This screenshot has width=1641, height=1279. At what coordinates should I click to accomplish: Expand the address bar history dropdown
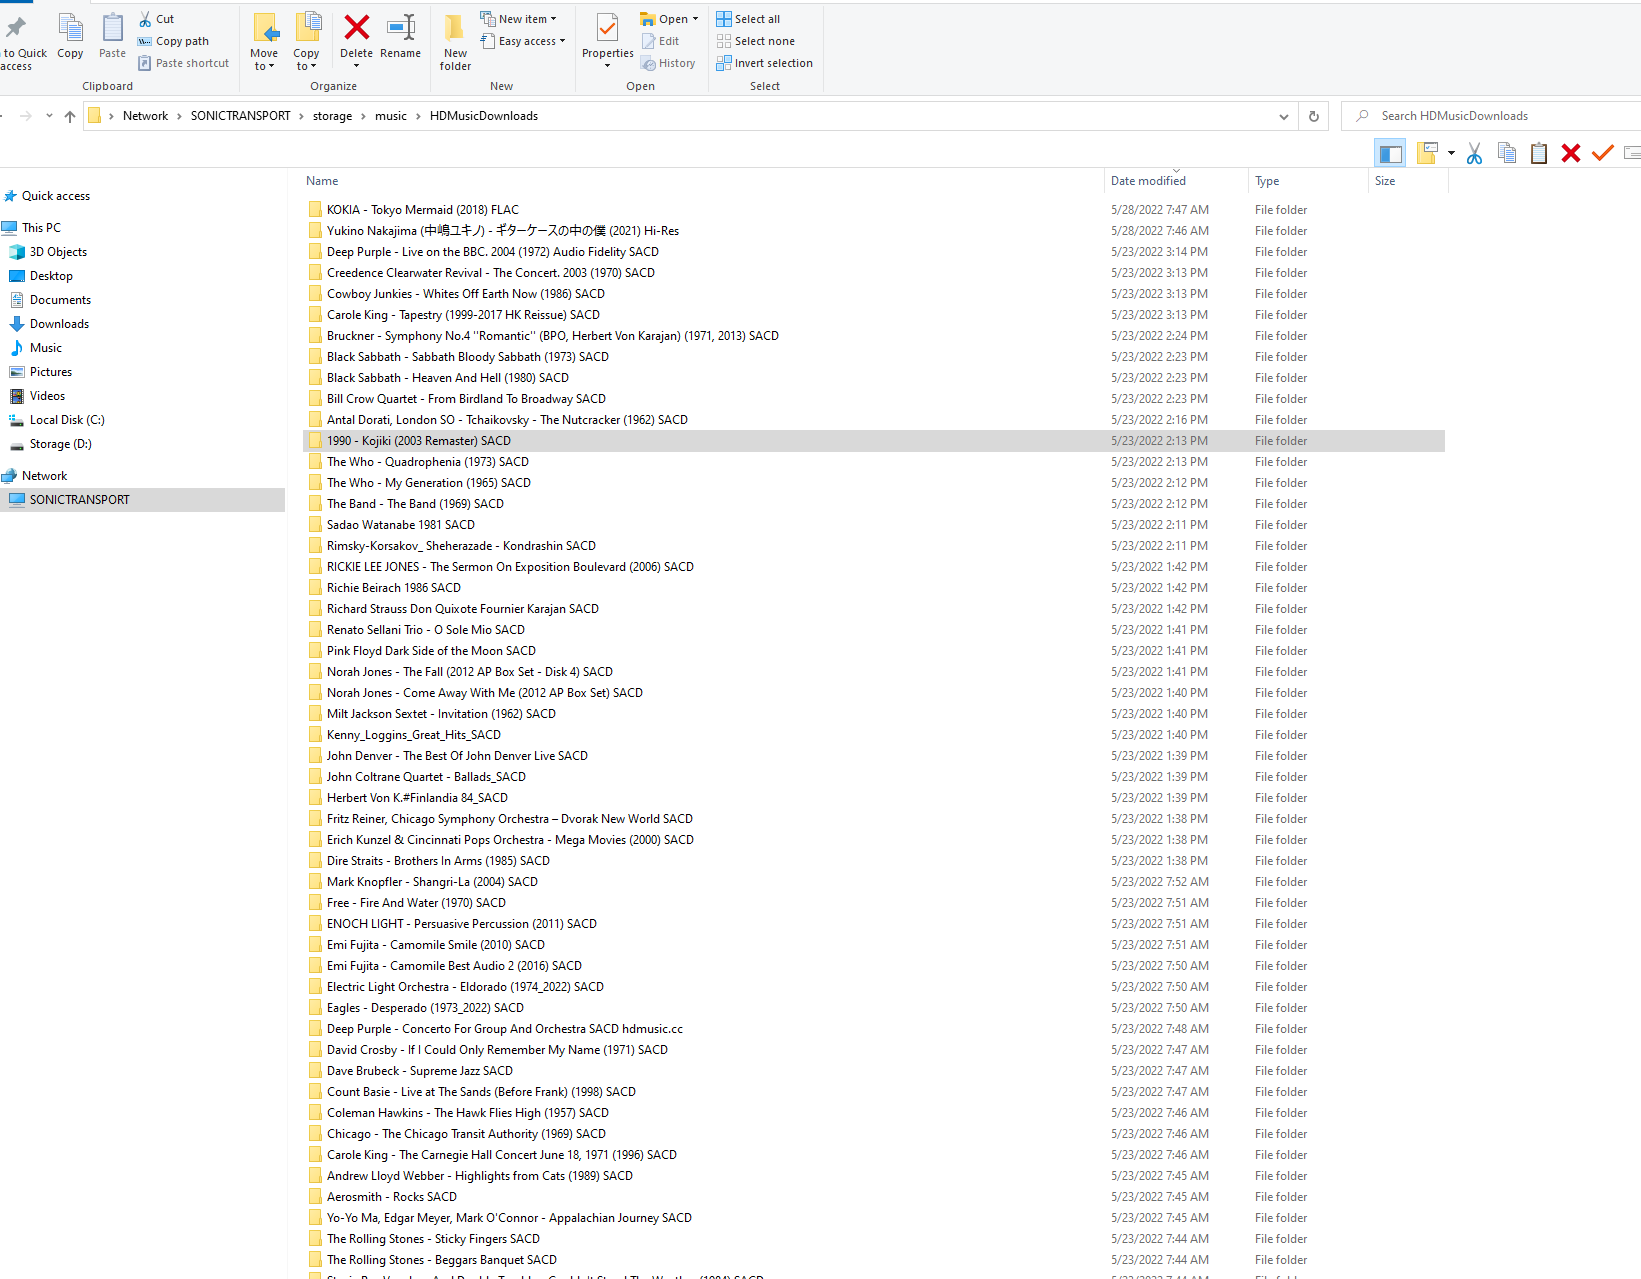1284,116
